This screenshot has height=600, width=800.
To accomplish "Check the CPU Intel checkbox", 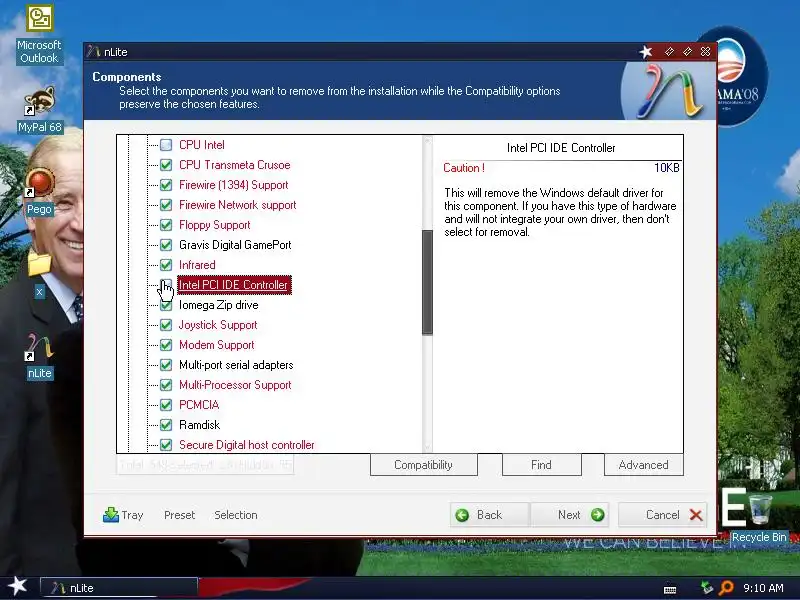I will point(166,145).
